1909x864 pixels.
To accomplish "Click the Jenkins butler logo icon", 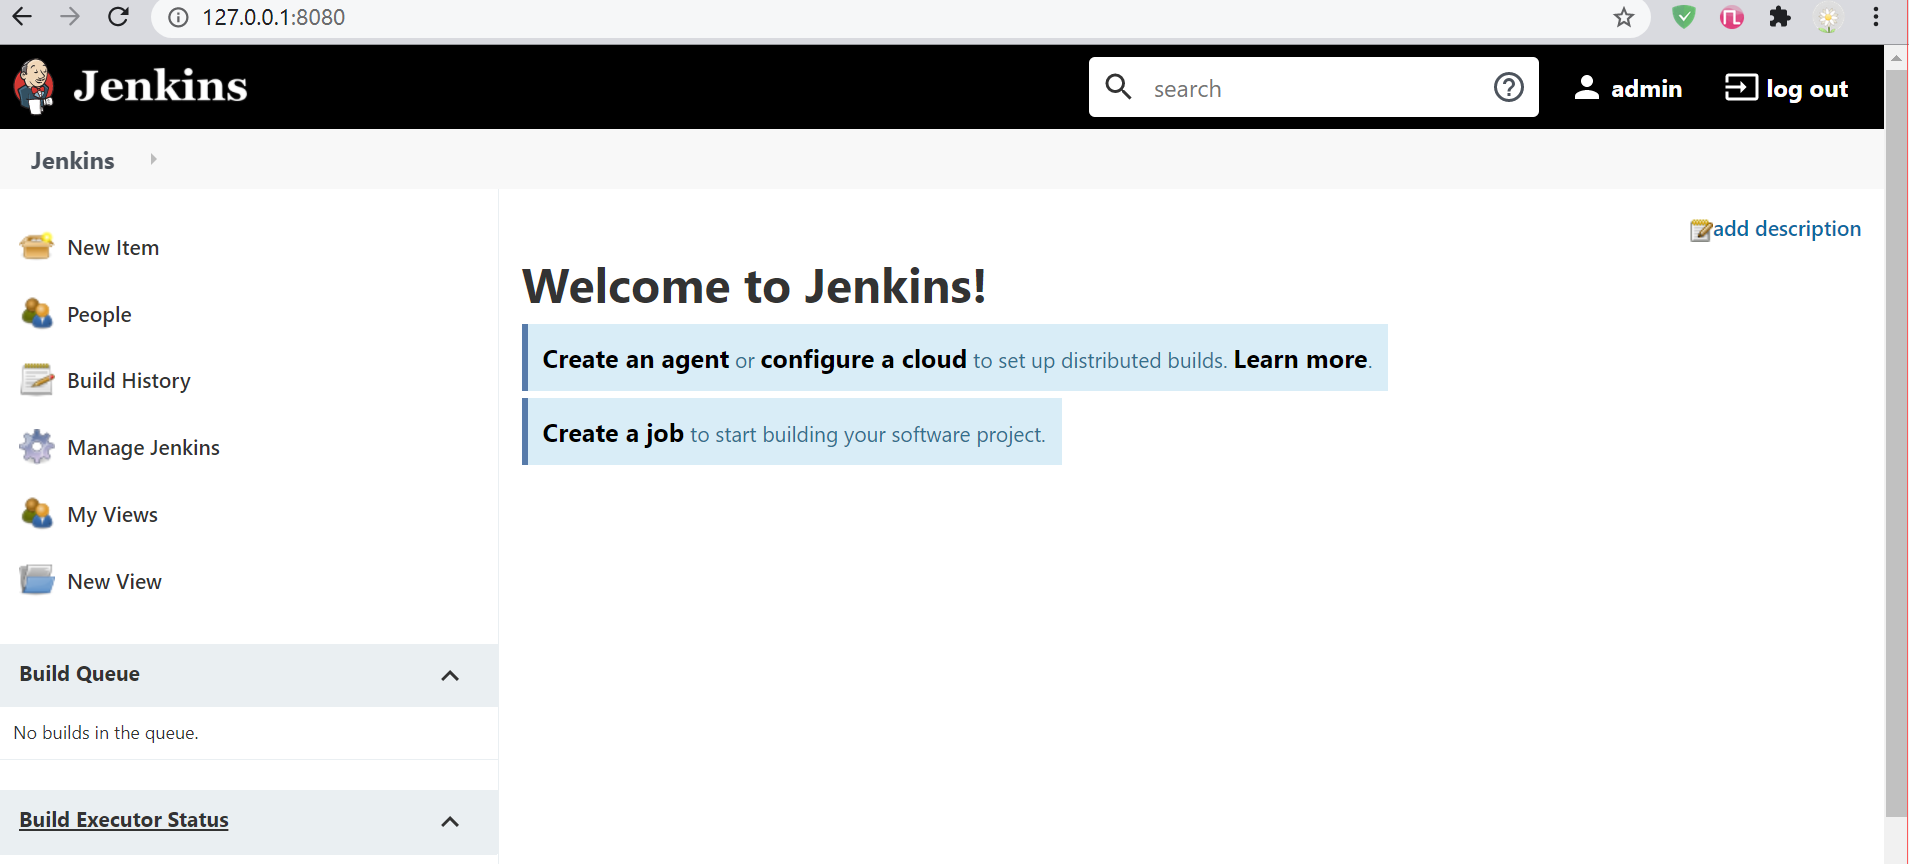I will [34, 86].
